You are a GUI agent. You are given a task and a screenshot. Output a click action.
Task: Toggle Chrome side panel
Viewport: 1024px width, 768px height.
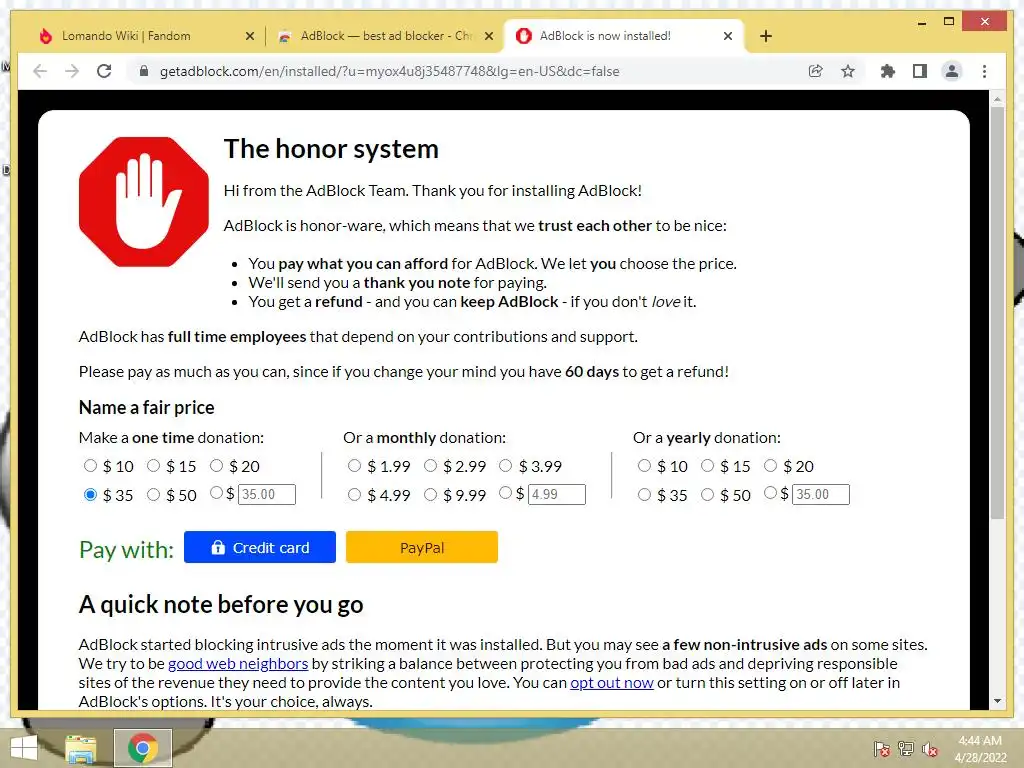point(920,71)
